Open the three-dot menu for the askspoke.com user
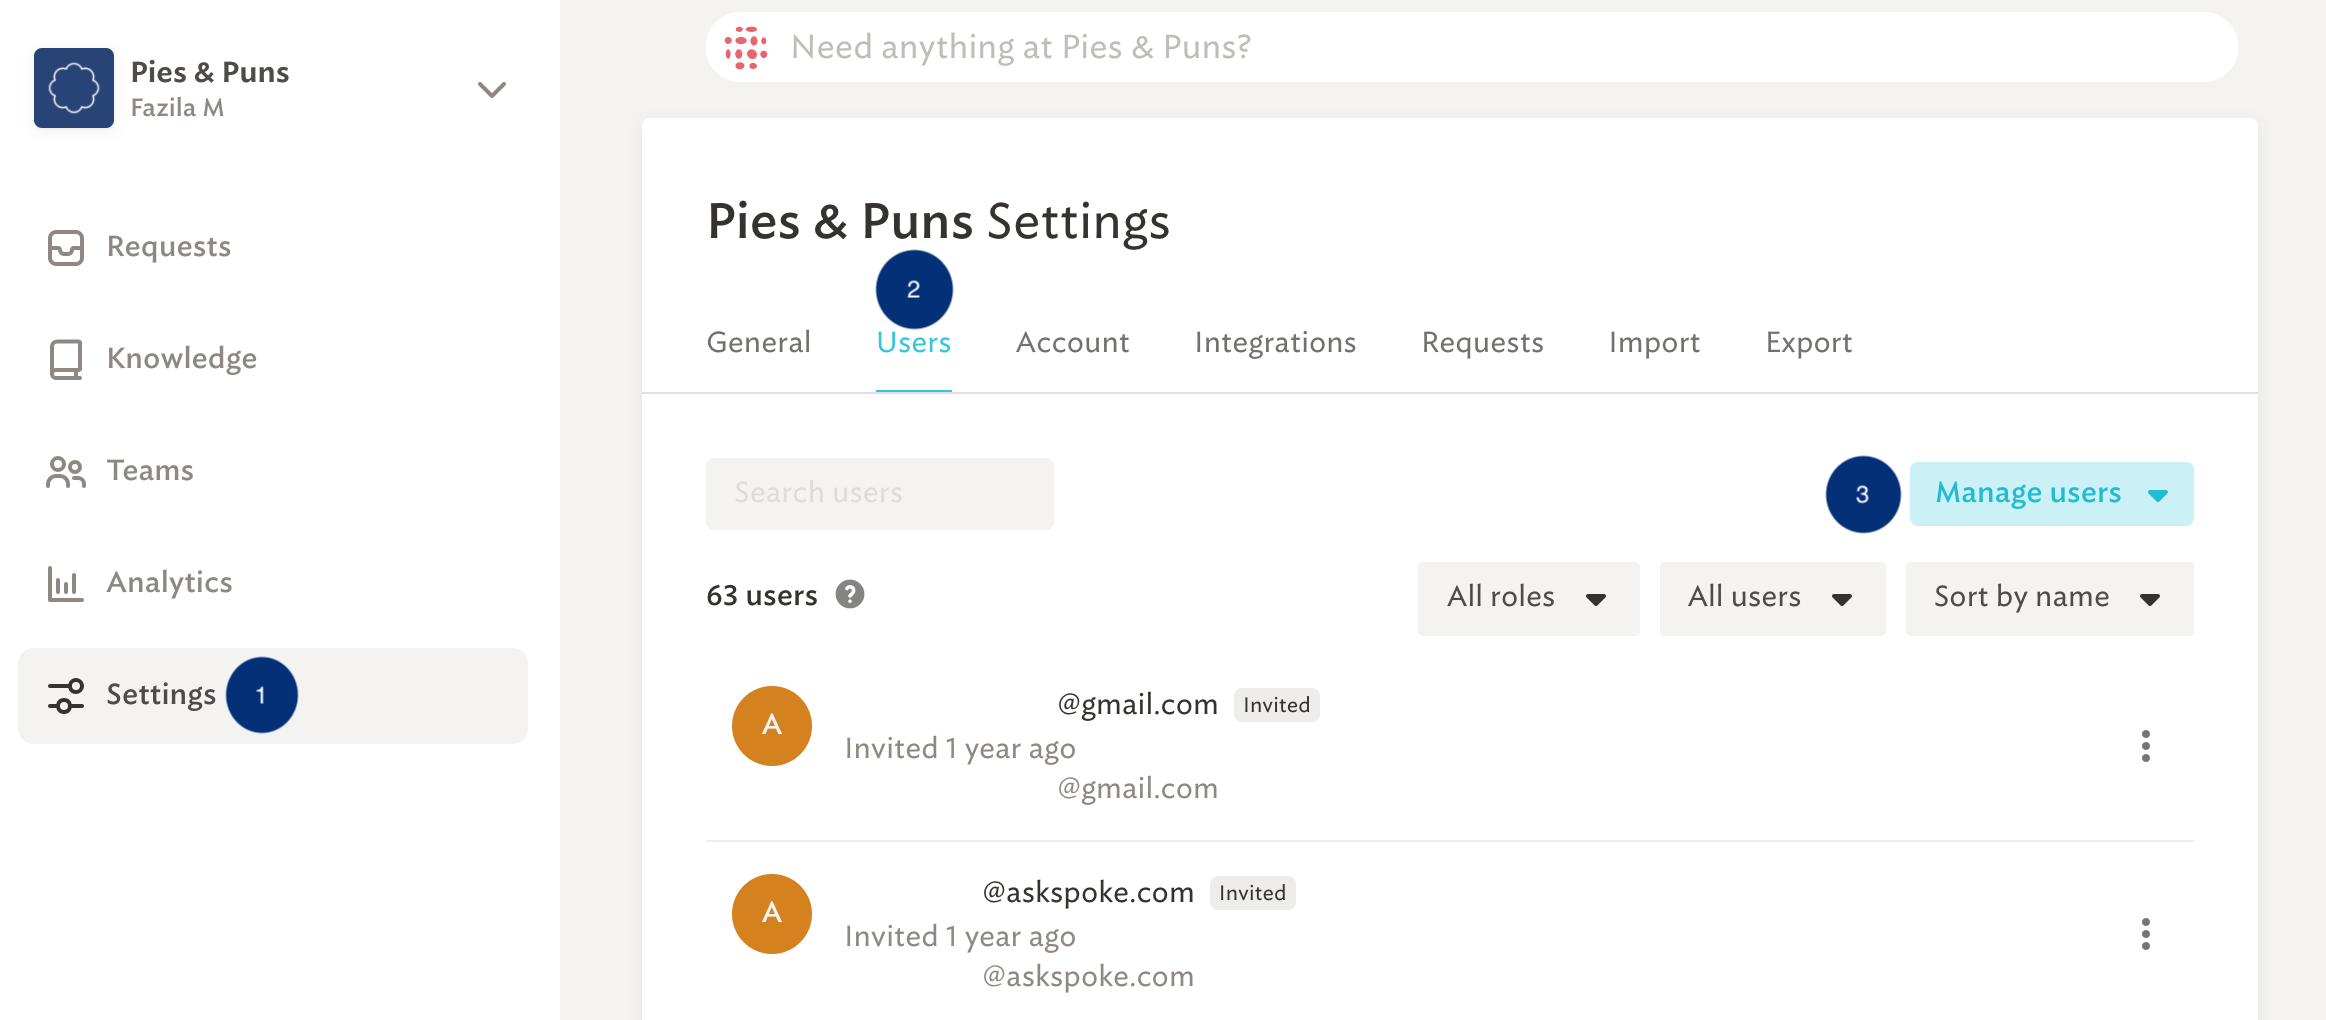Screen dimensions: 2326x1020 2145,934
